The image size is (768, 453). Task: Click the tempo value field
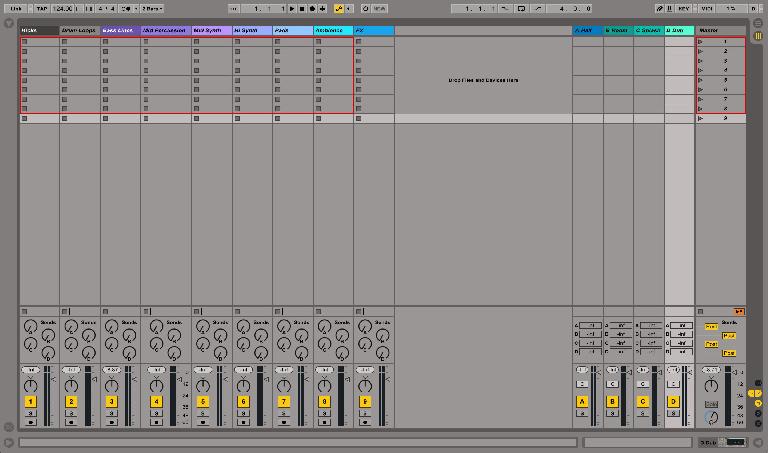[62, 8]
